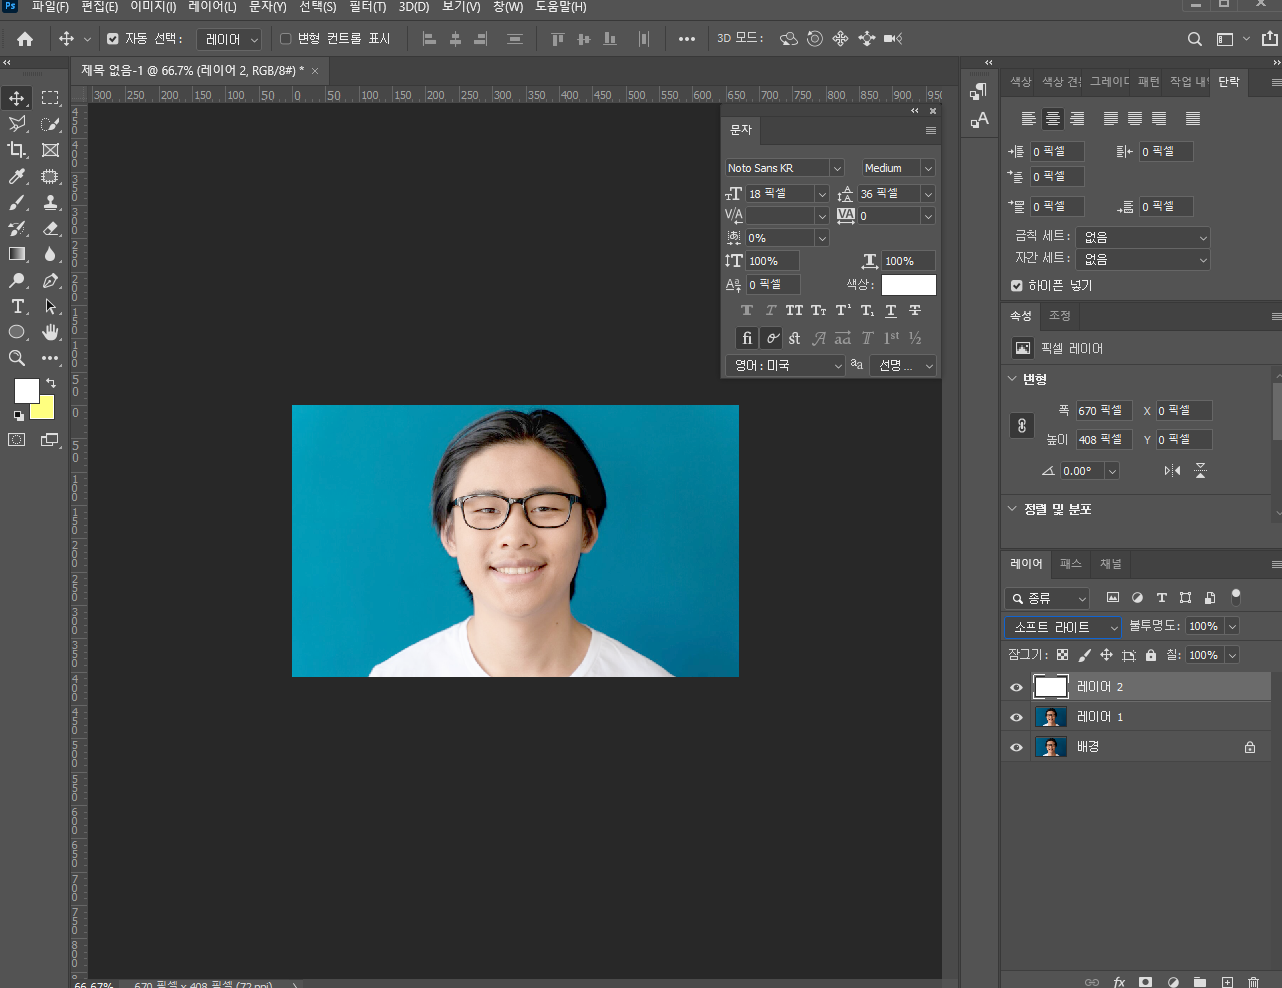Click the share icon top right
1282x988 pixels.
click(1270, 39)
